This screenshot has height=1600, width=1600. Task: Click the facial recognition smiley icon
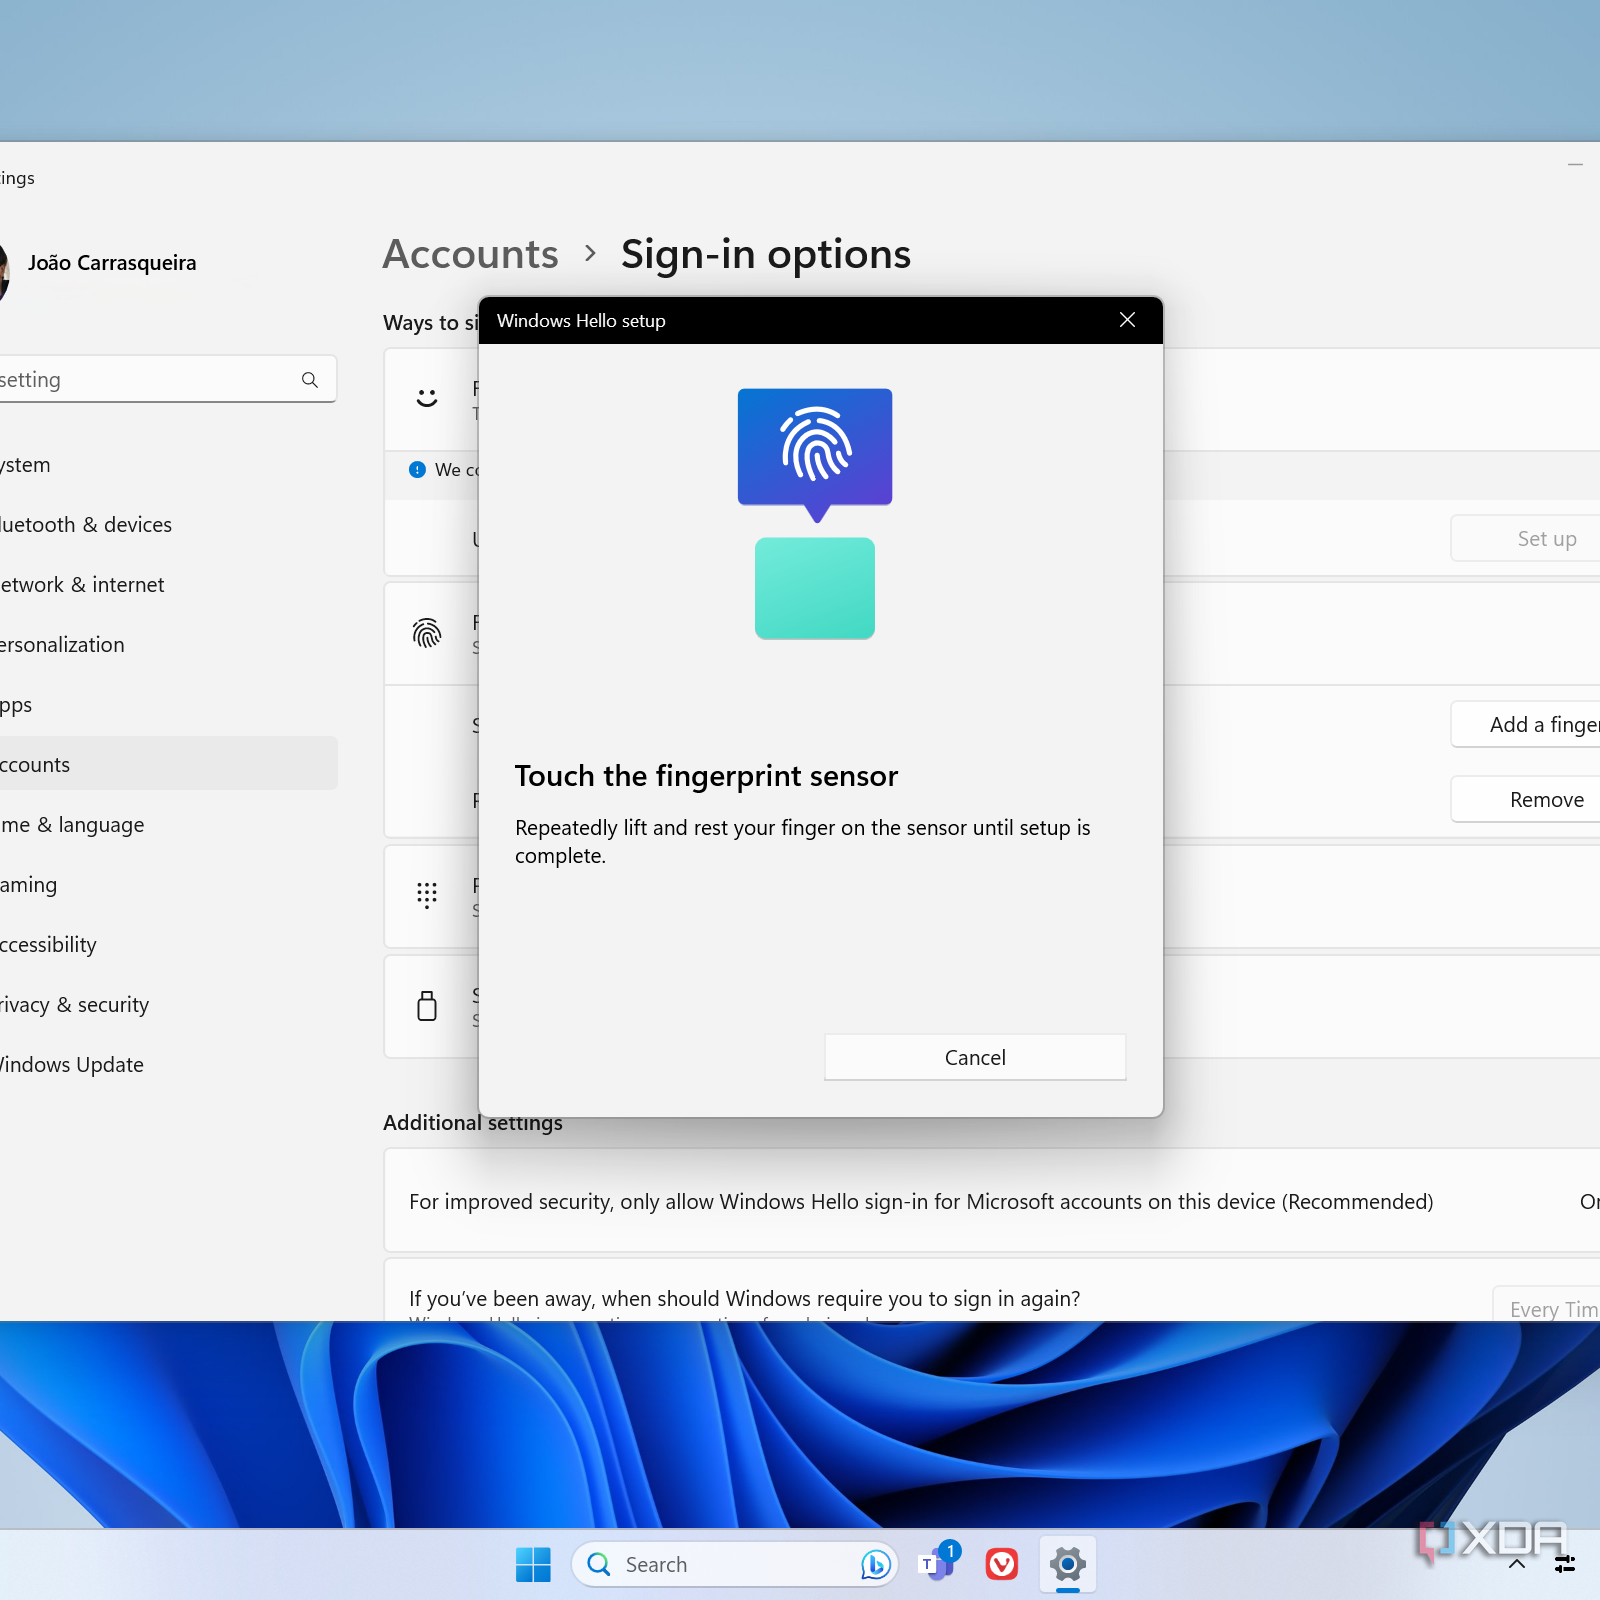pos(427,398)
